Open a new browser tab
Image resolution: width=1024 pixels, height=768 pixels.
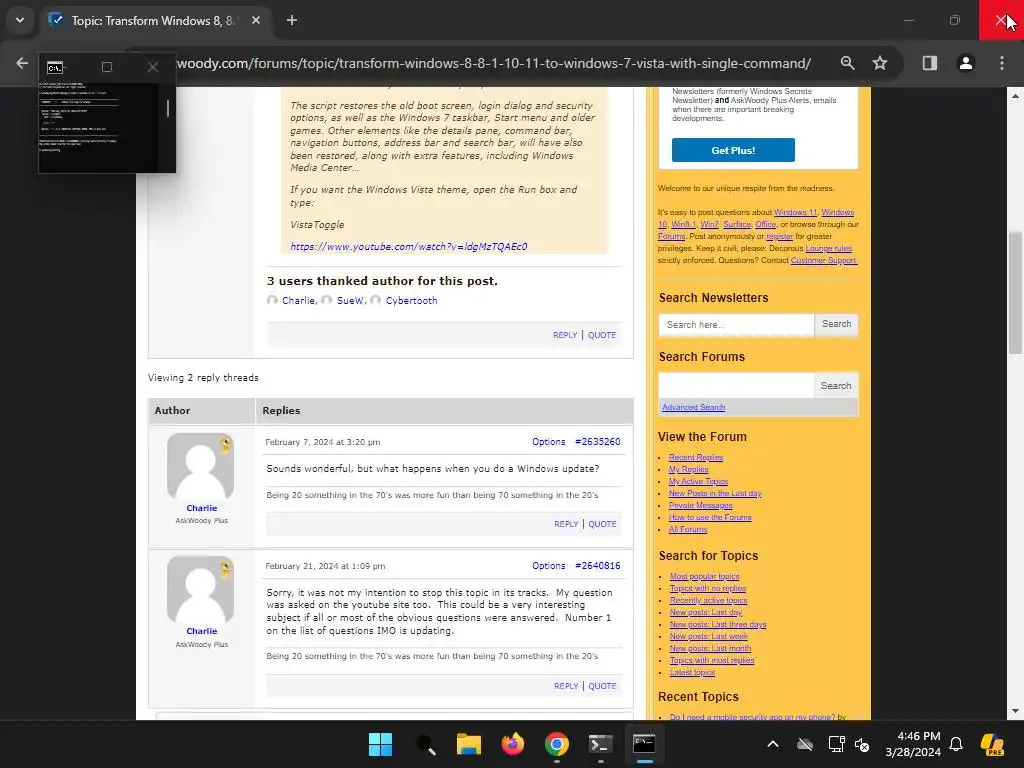point(292,20)
